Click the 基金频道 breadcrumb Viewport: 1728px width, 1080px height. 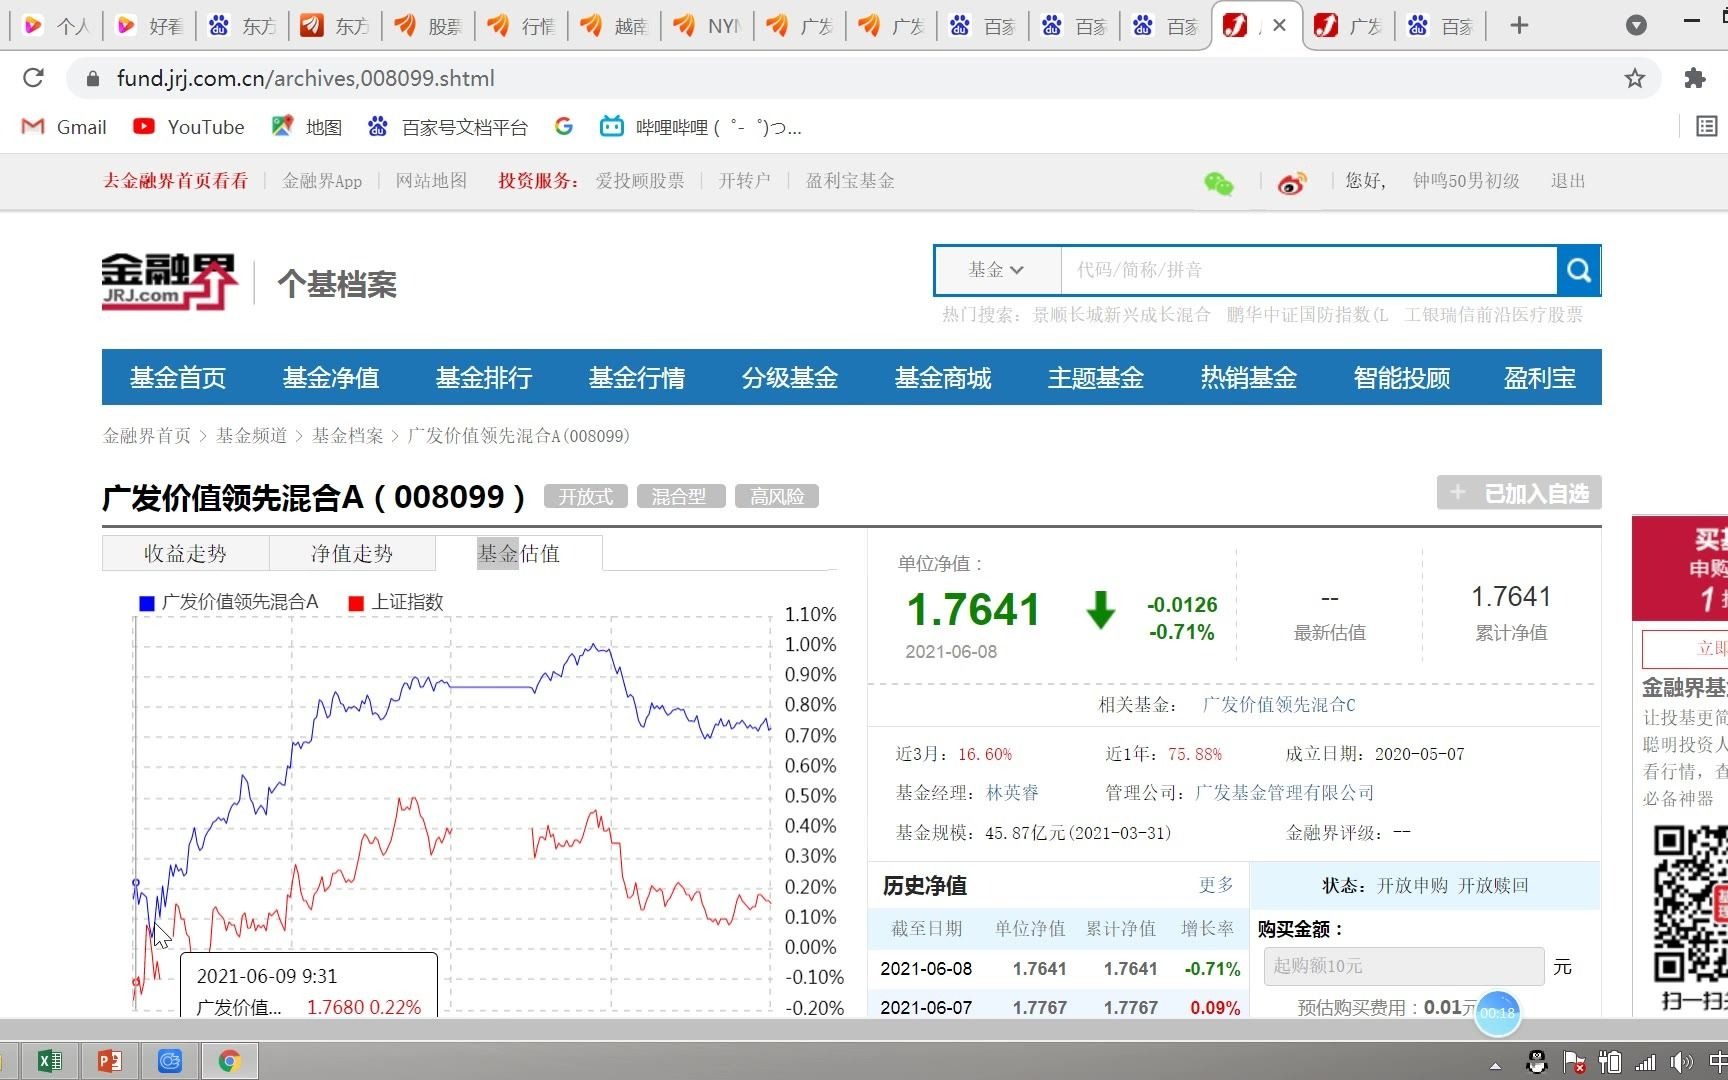pyautogui.click(x=251, y=436)
